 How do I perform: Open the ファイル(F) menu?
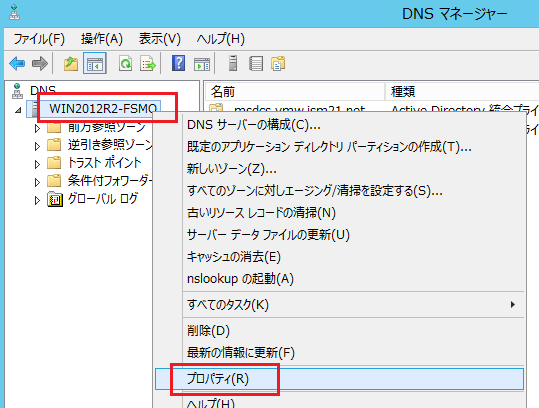[x=39, y=39]
